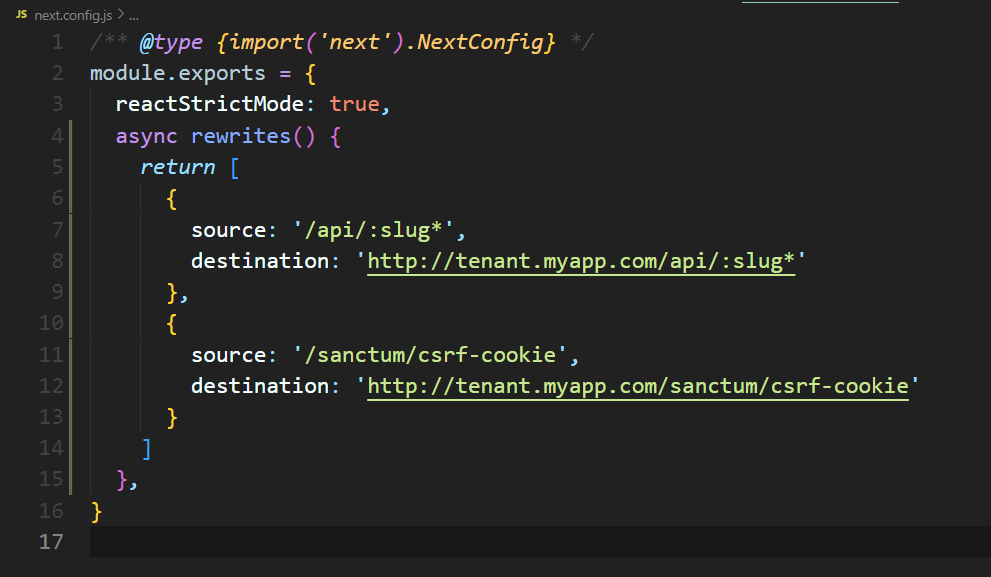Click line number 1 in gutter

(58, 42)
